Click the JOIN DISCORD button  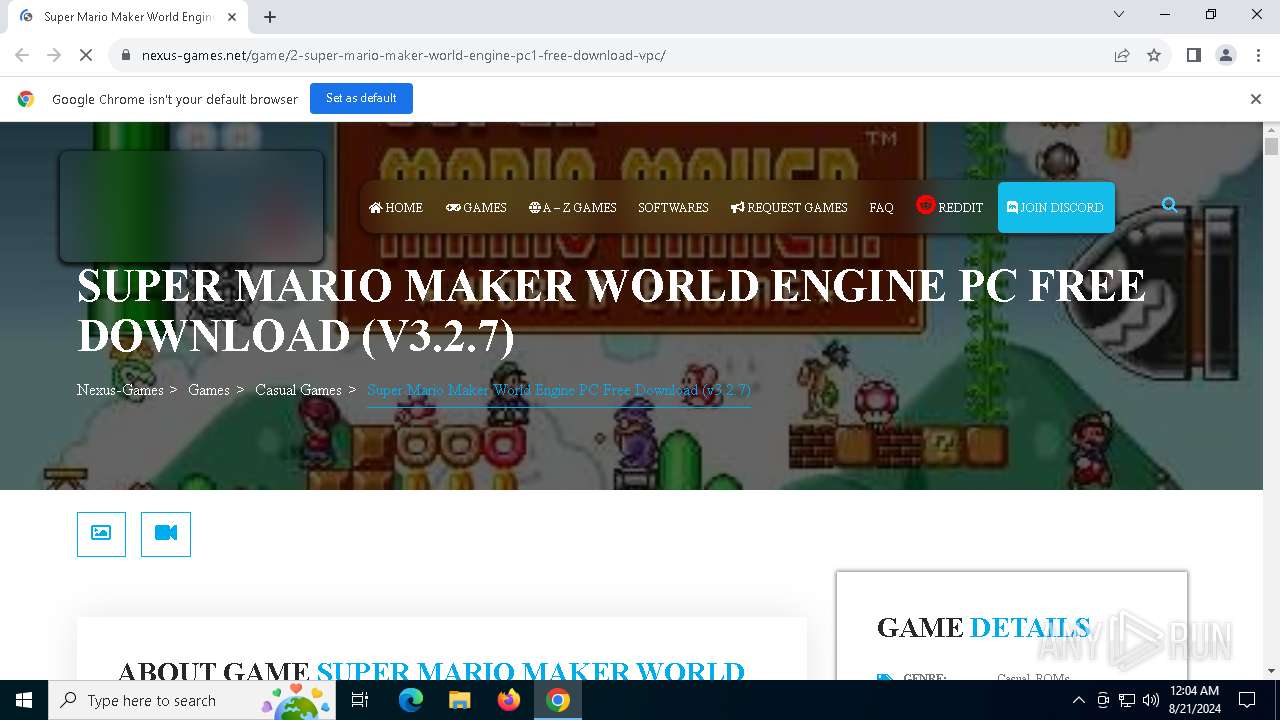tap(1056, 207)
